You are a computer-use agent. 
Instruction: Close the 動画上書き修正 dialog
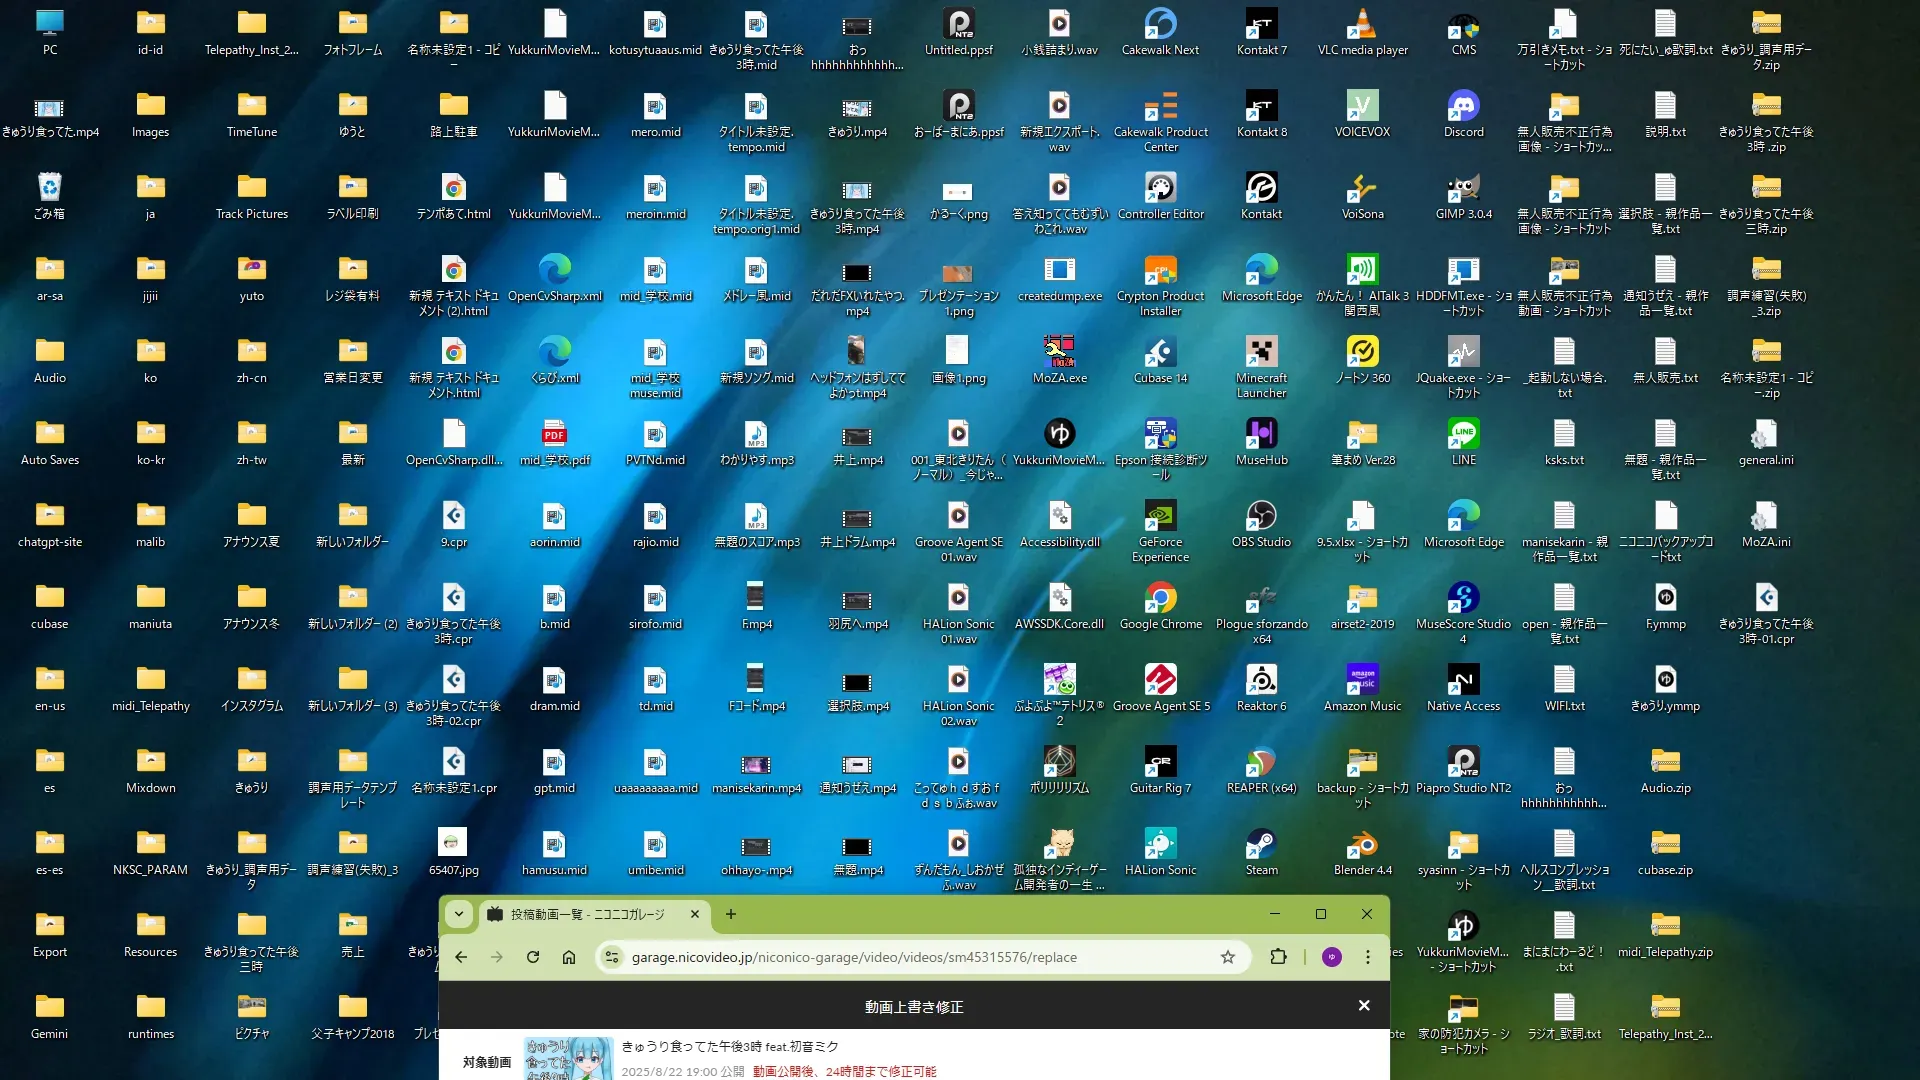point(1364,1006)
